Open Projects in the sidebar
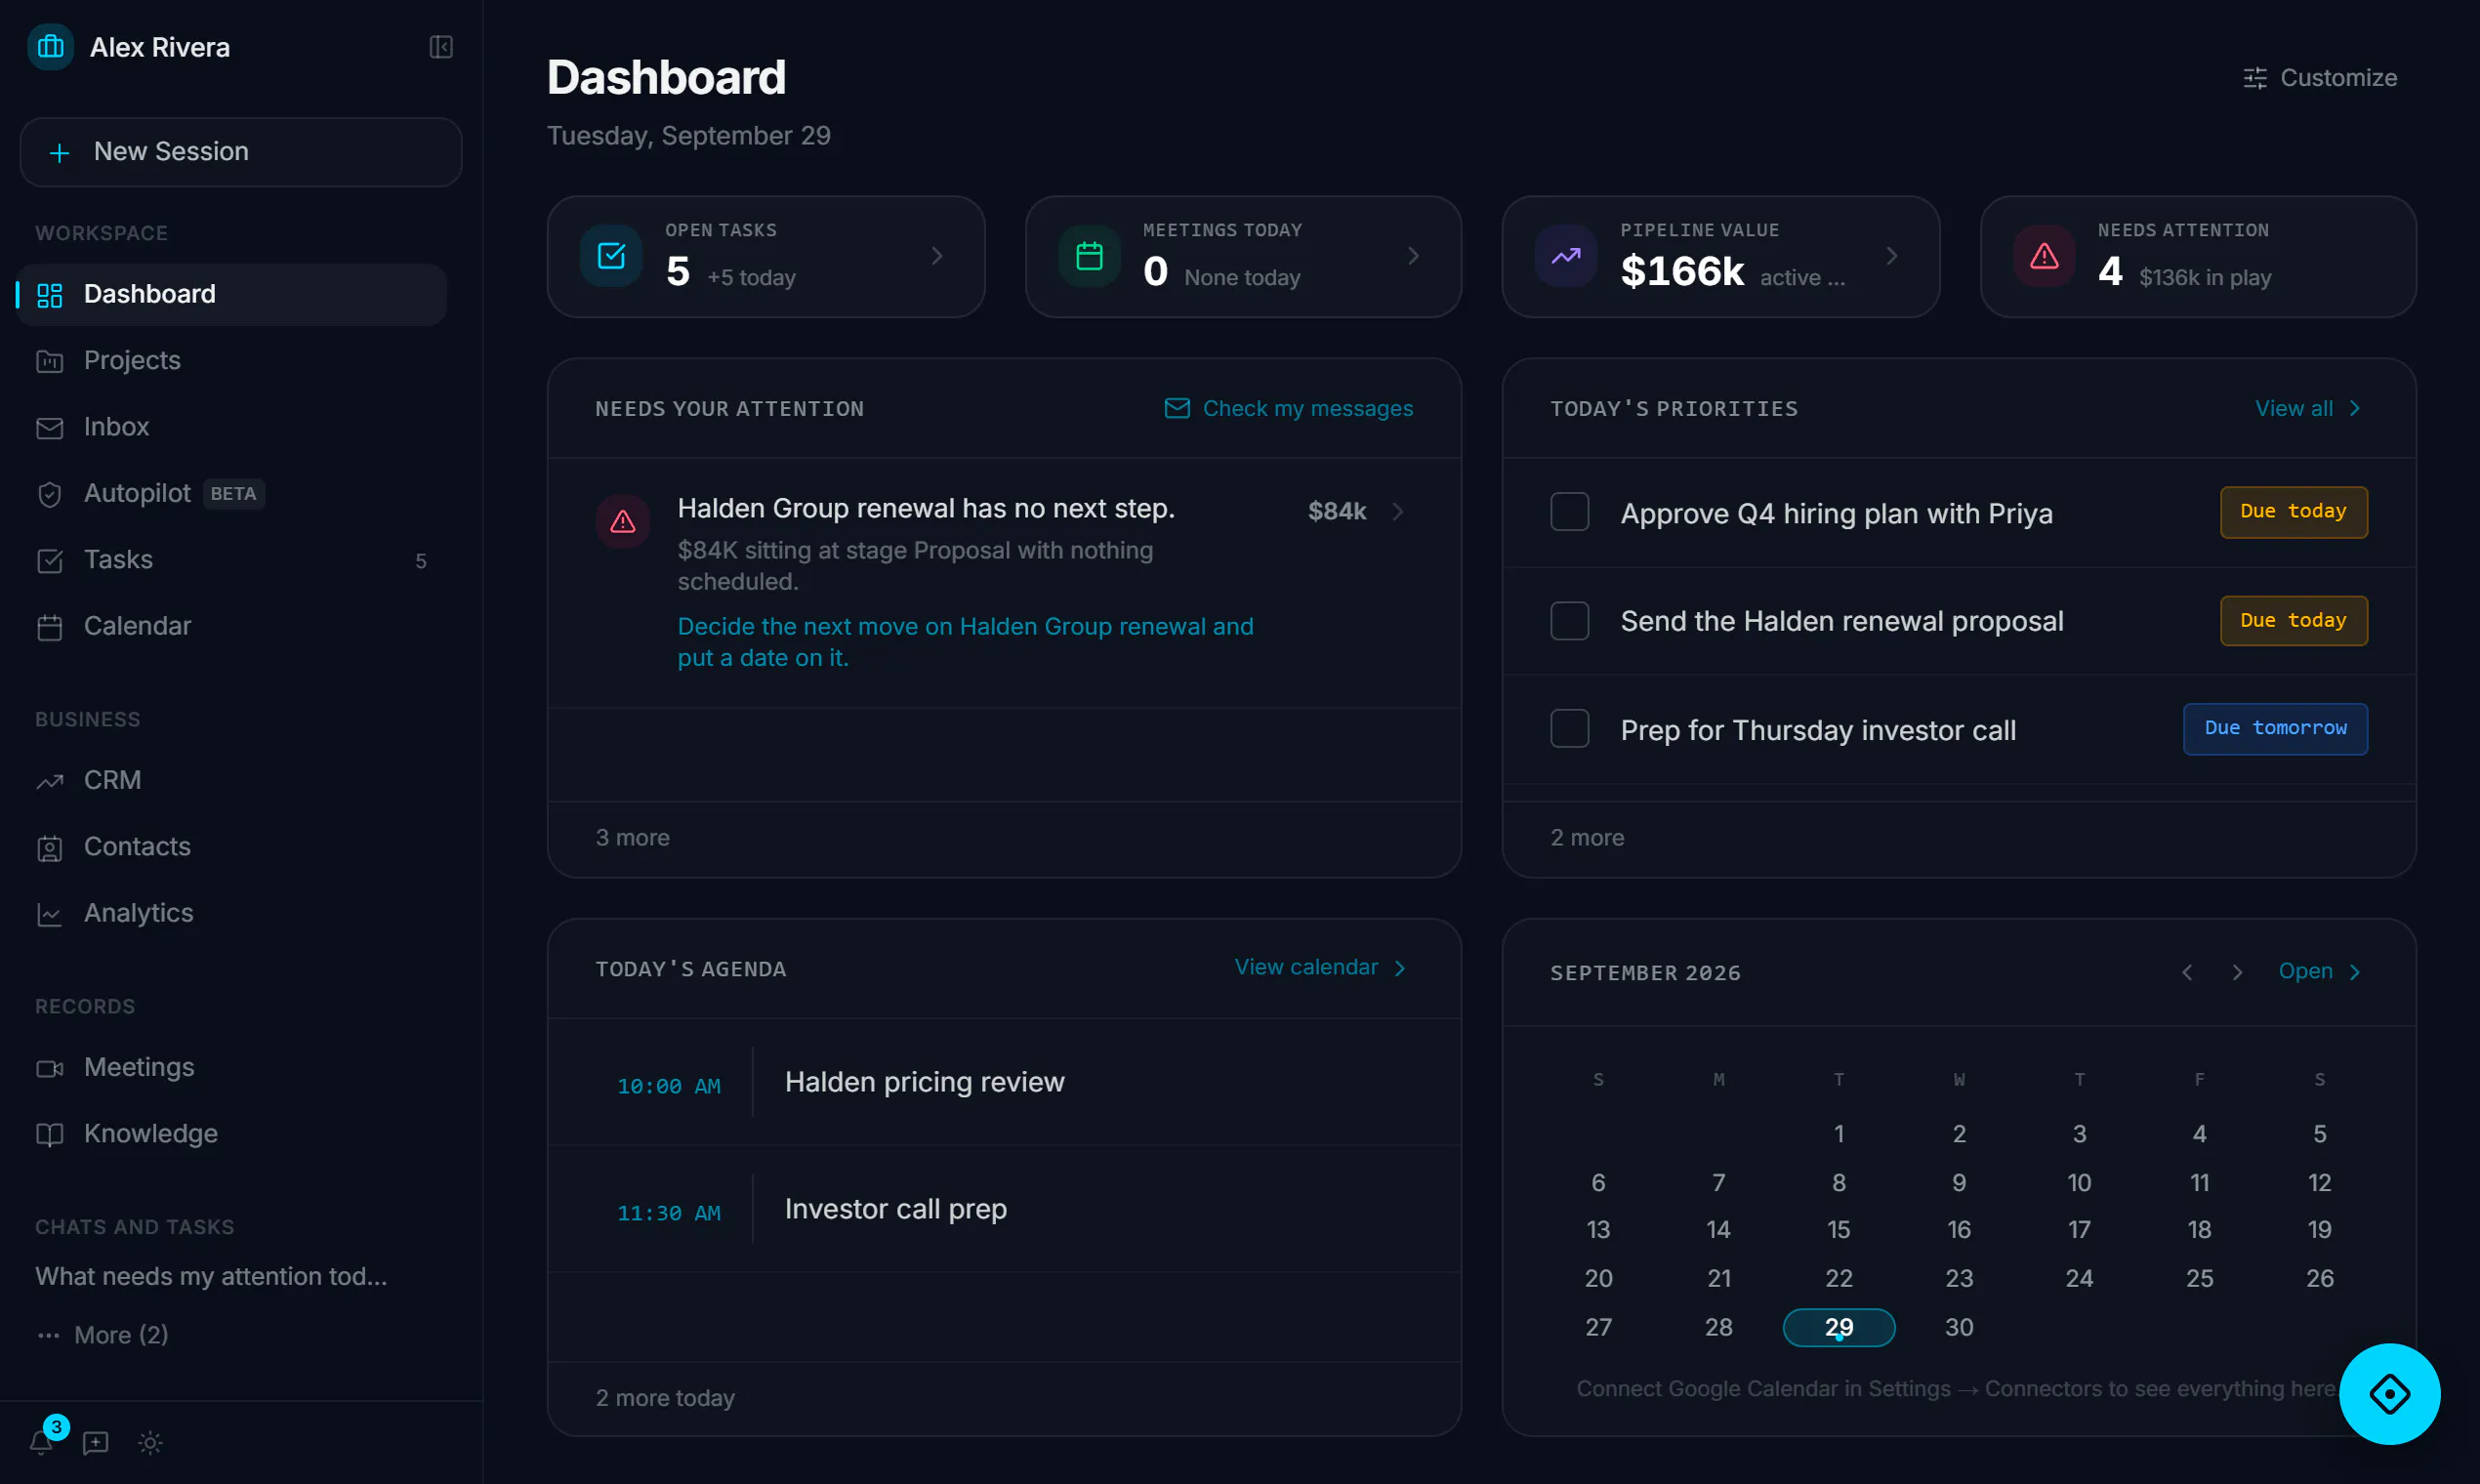The width and height of the screenshot is (2480, 1484). click(232, 360)
